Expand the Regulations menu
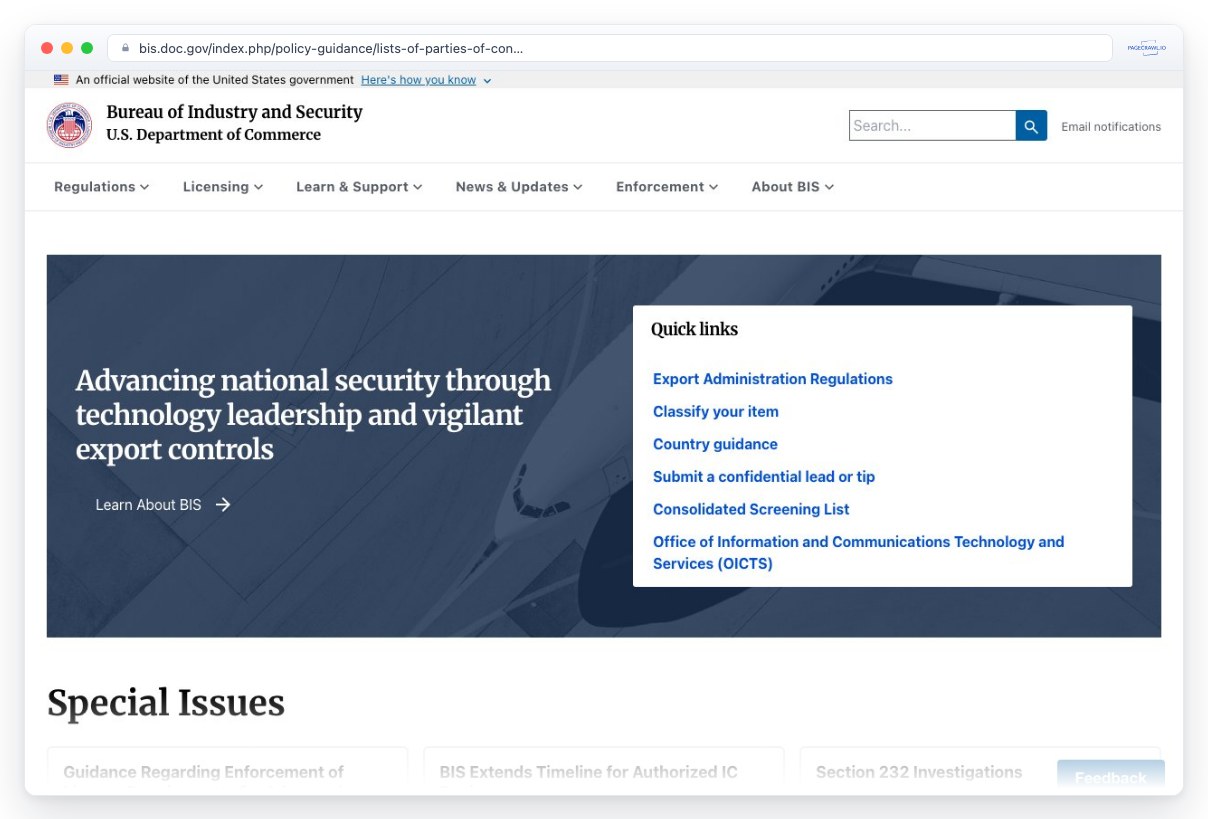 click(101, 187)
